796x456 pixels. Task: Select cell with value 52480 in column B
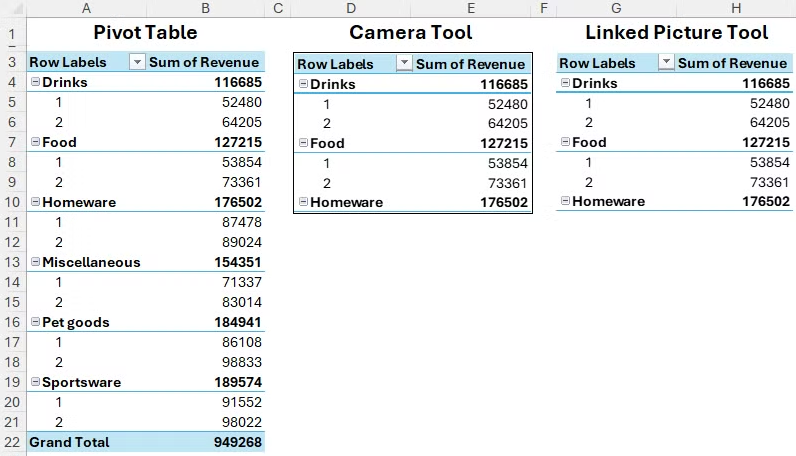point(206,102)
